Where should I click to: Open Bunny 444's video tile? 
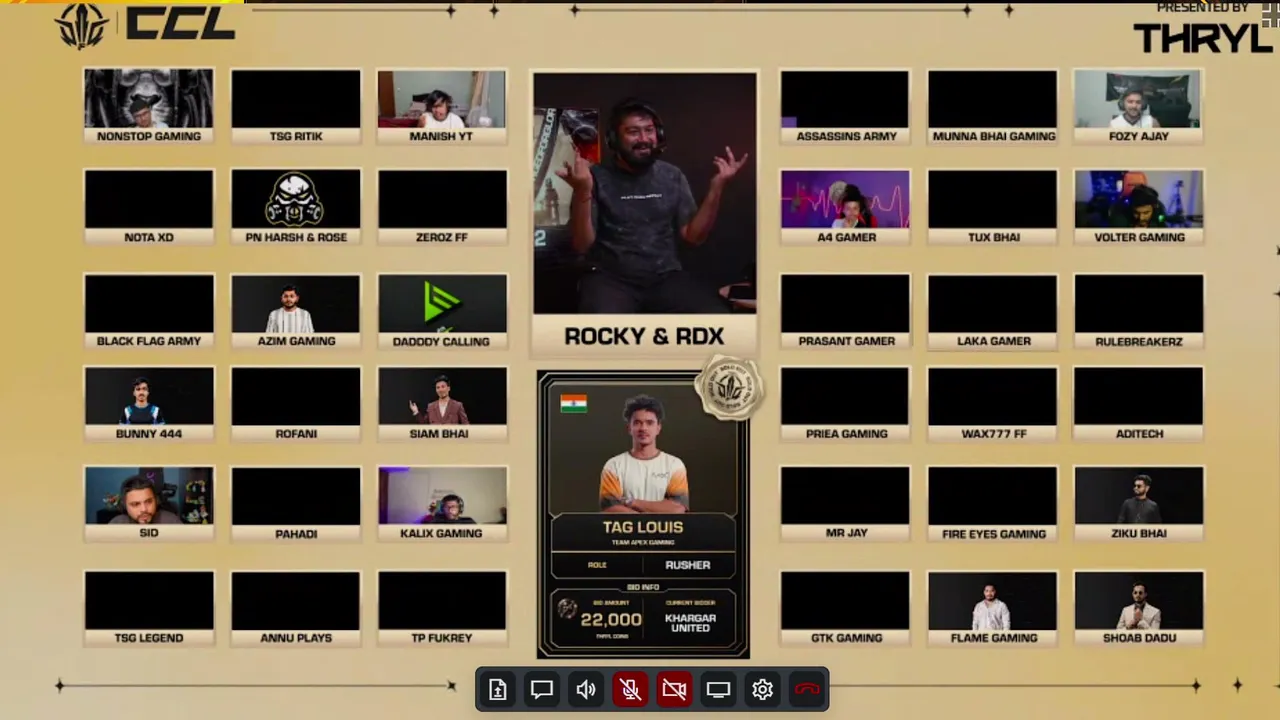(149, 404)
